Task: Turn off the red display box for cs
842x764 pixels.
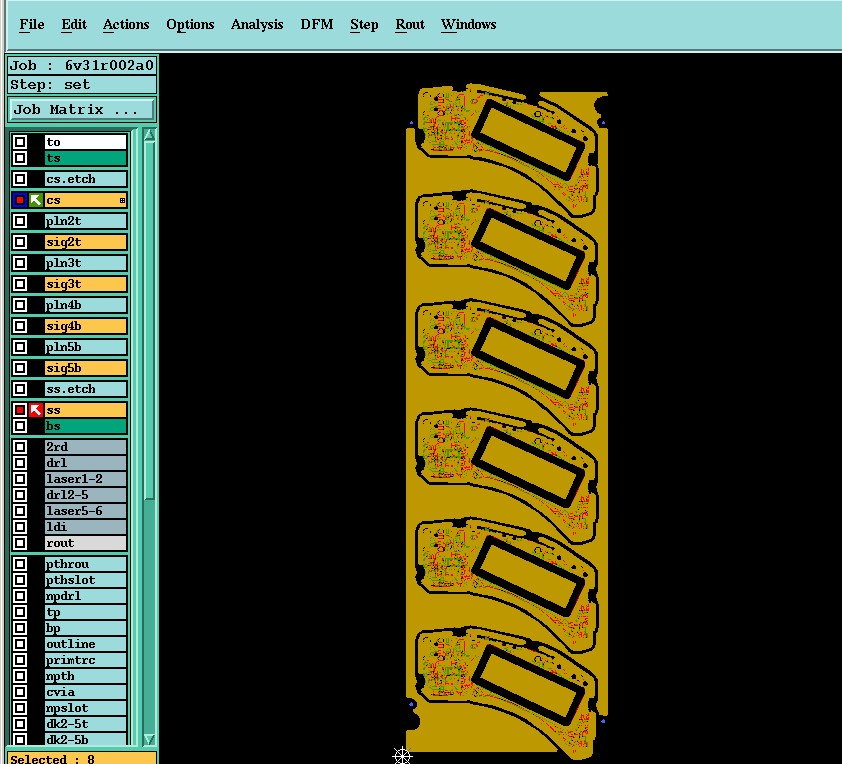Action: click(x=20, y=200)
